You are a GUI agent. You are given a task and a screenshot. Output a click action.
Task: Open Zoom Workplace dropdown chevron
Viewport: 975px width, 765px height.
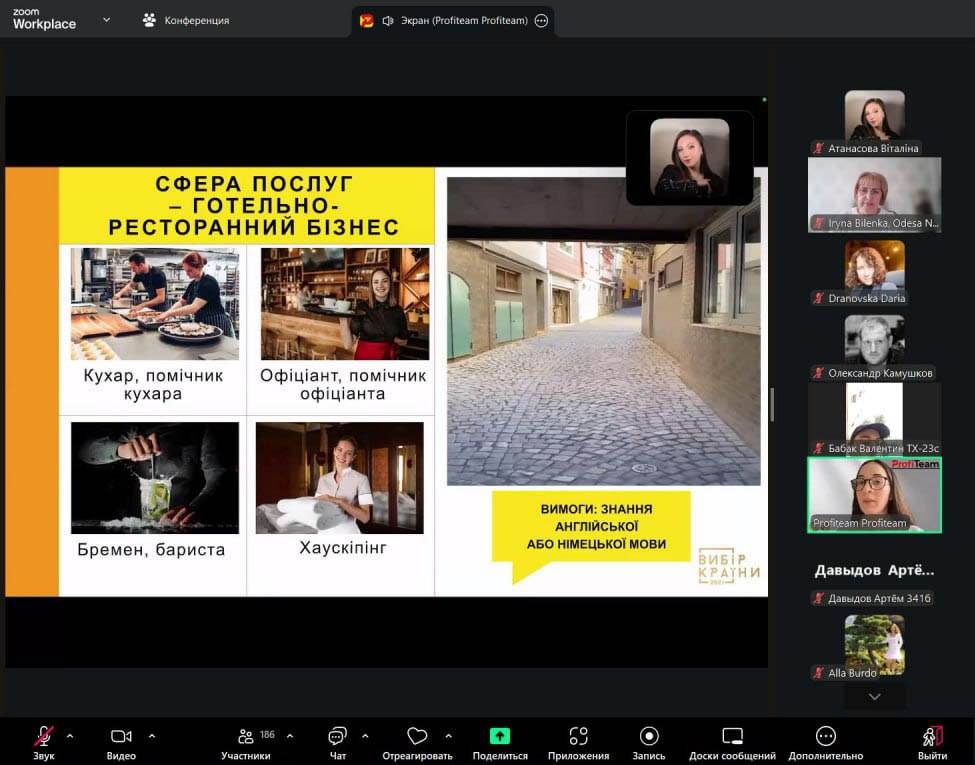107,19
